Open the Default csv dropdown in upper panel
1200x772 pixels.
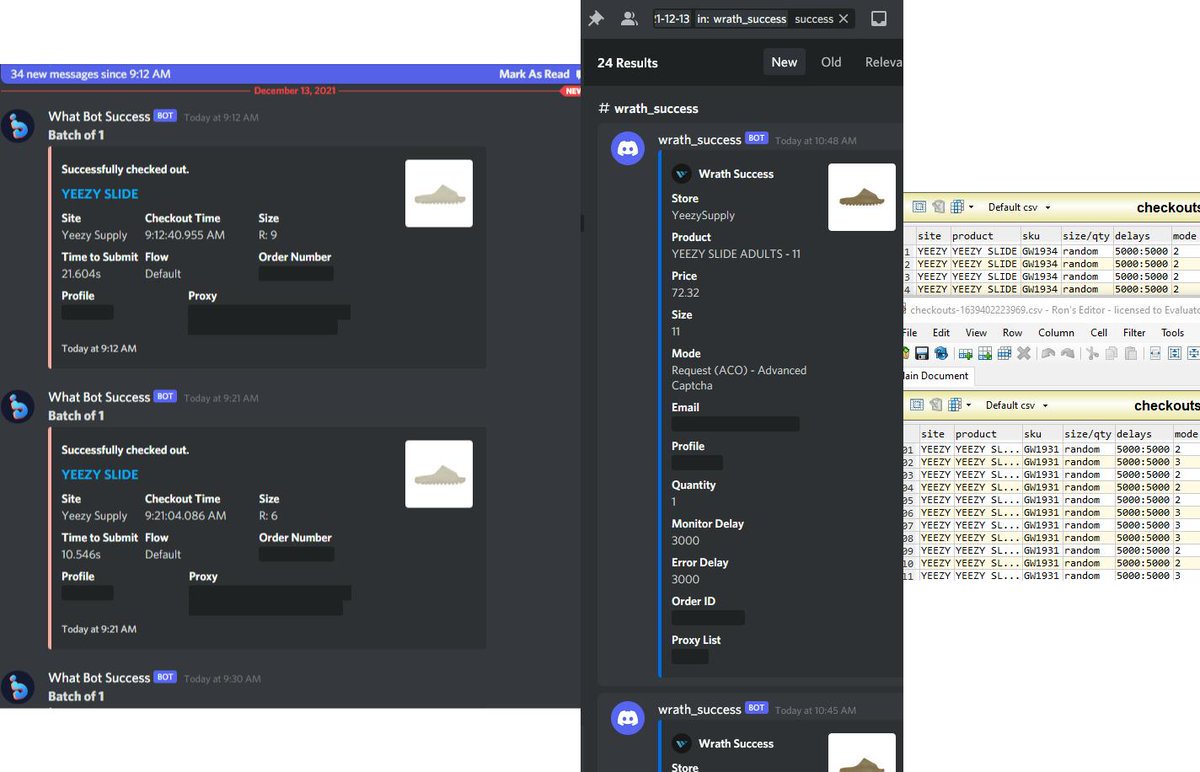(x=1020, y=208)
